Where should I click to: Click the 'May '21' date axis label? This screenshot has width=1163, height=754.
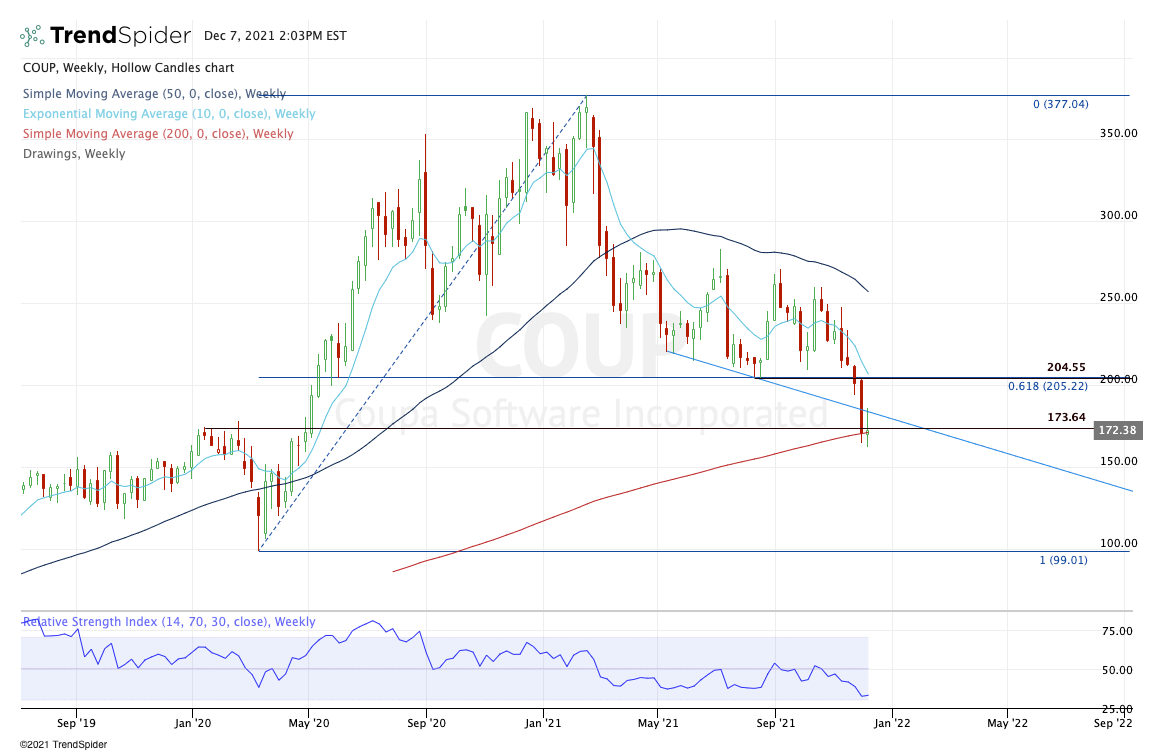[x=658, y=723]
